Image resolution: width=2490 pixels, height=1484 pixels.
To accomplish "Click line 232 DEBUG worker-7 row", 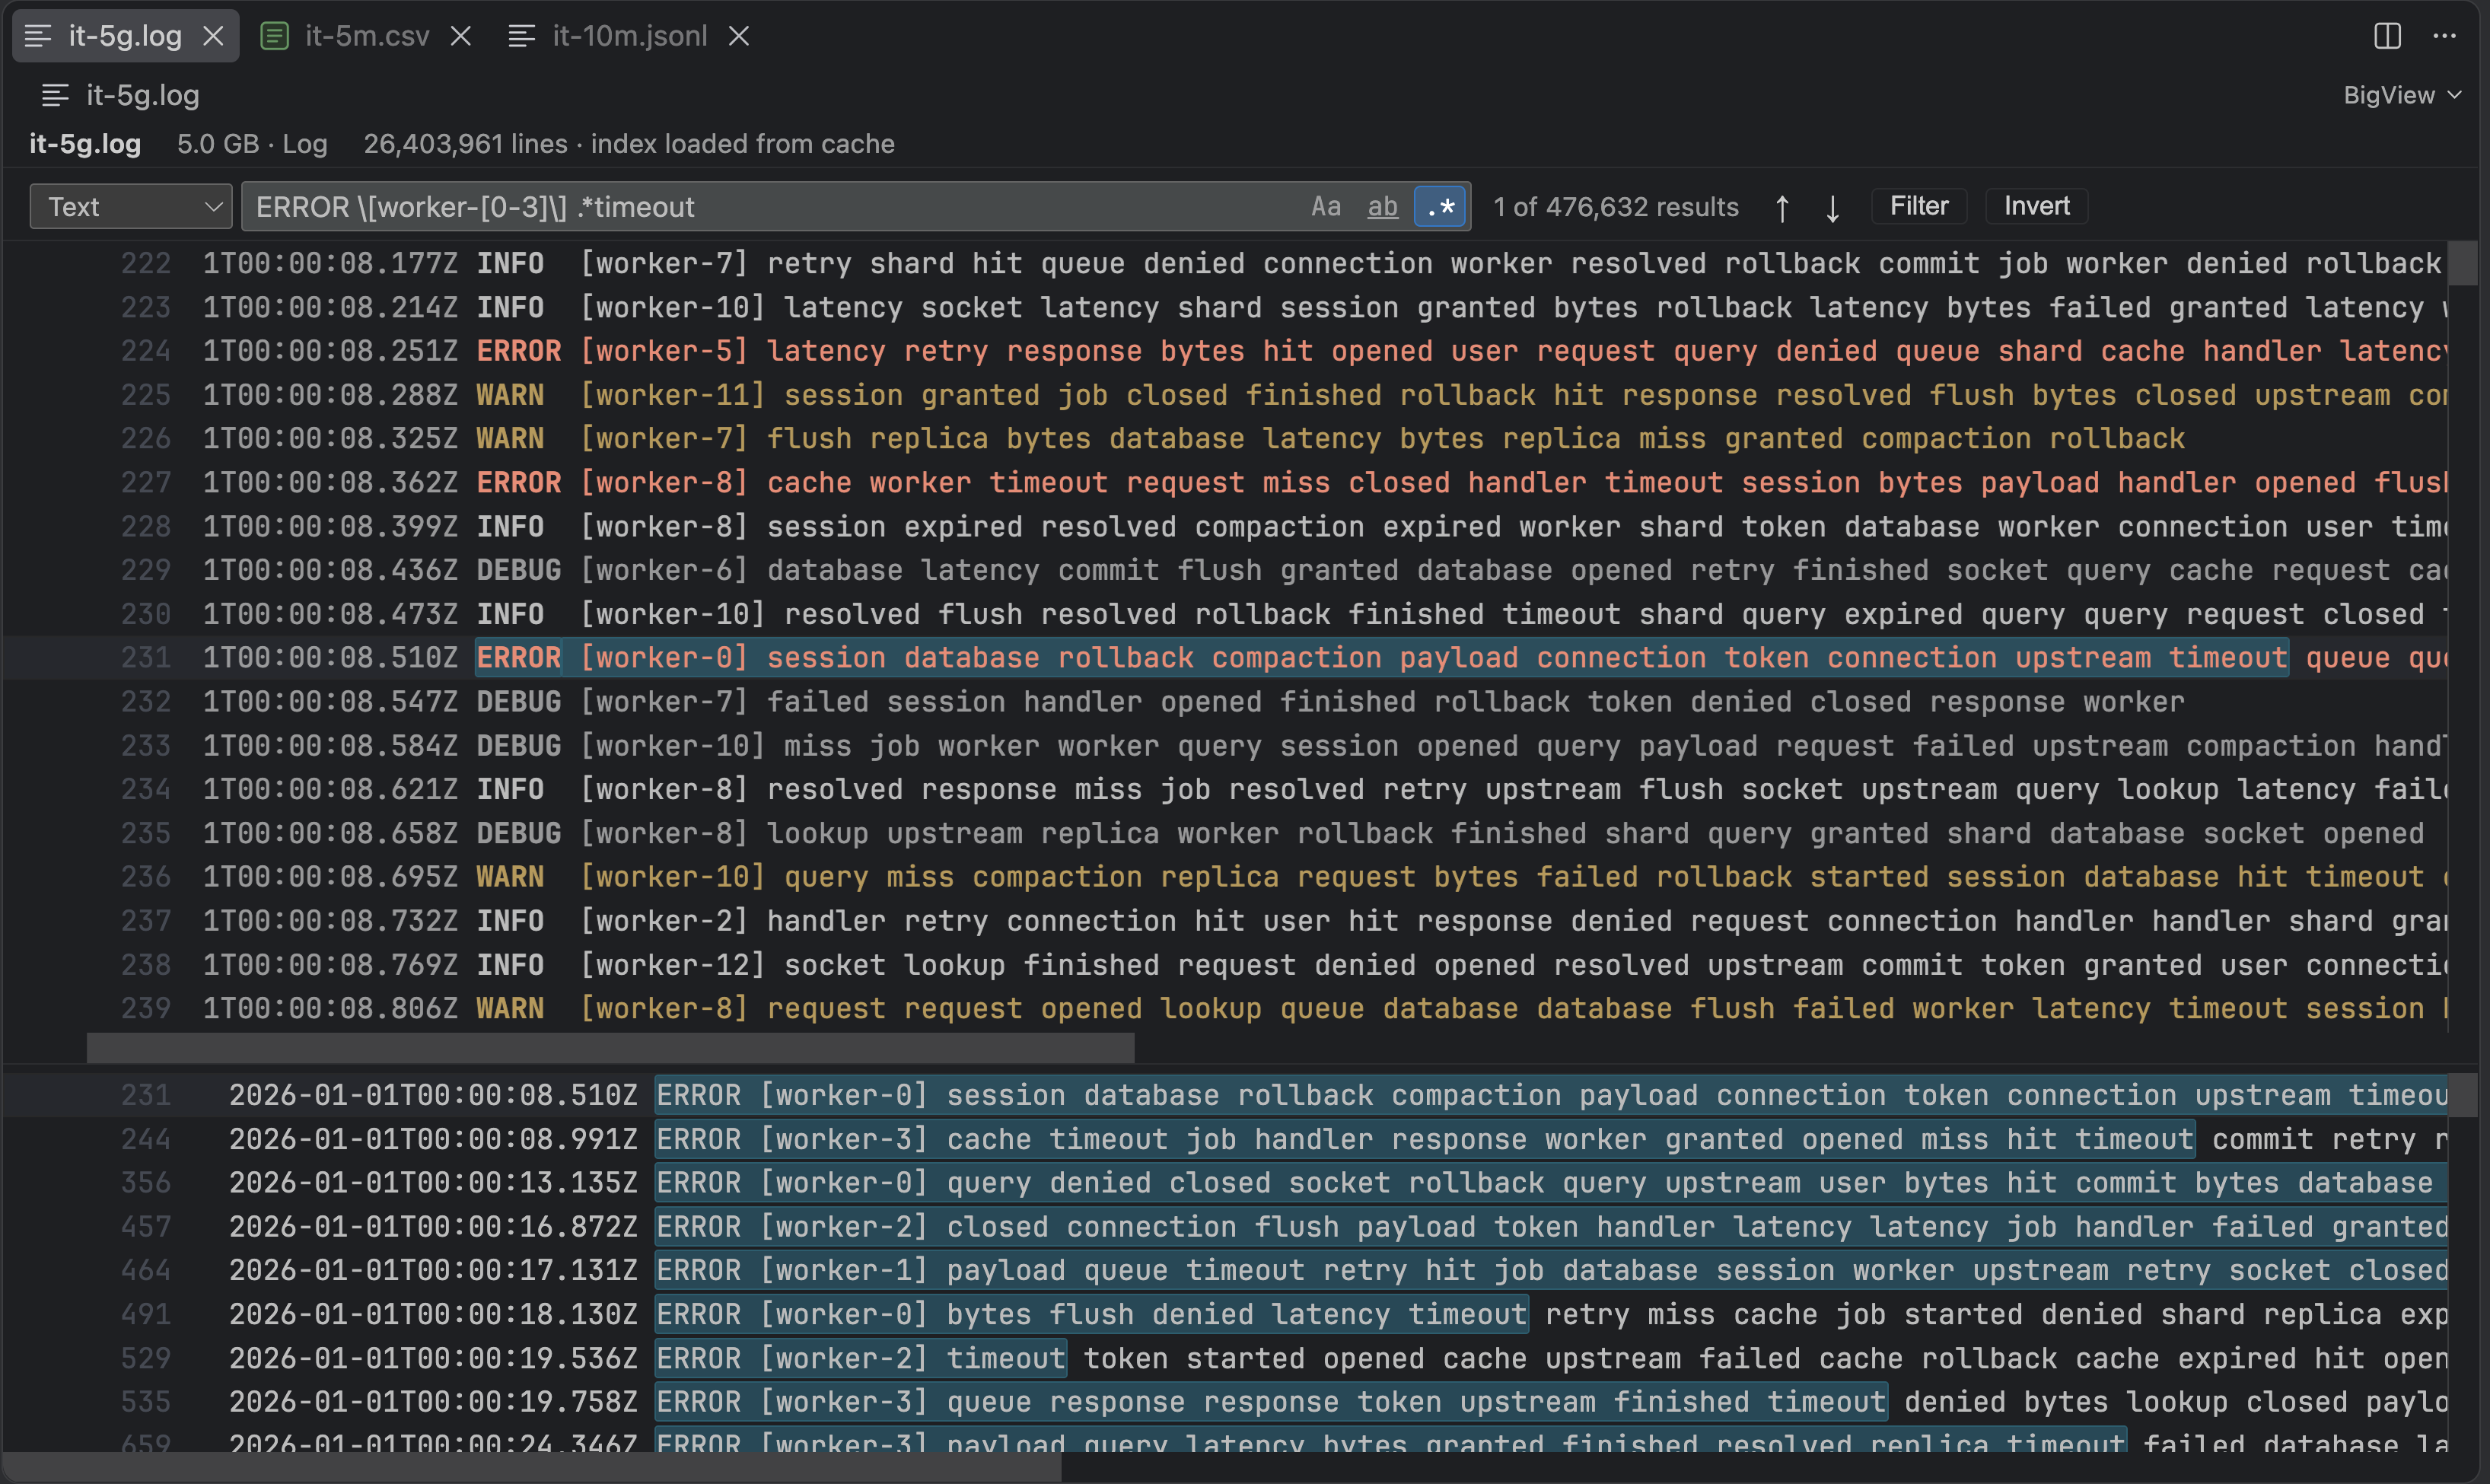I will [1225, 702].
